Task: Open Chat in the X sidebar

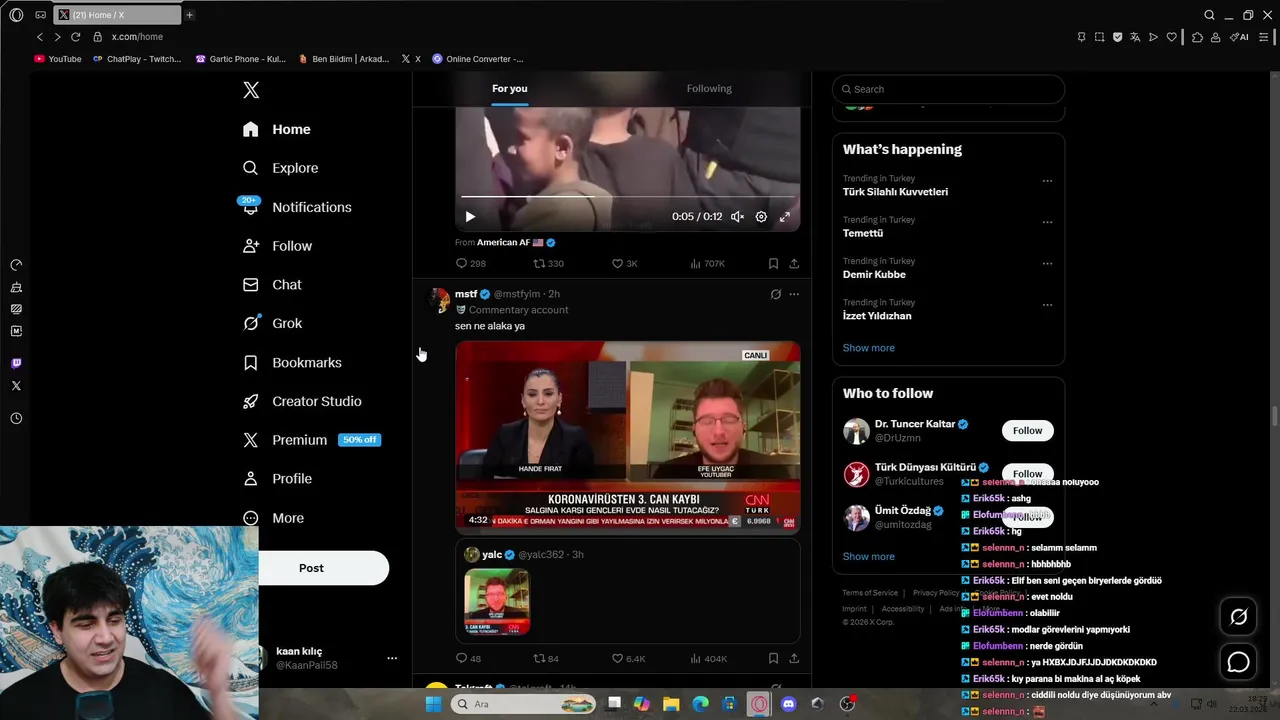Action: (272, 285)
